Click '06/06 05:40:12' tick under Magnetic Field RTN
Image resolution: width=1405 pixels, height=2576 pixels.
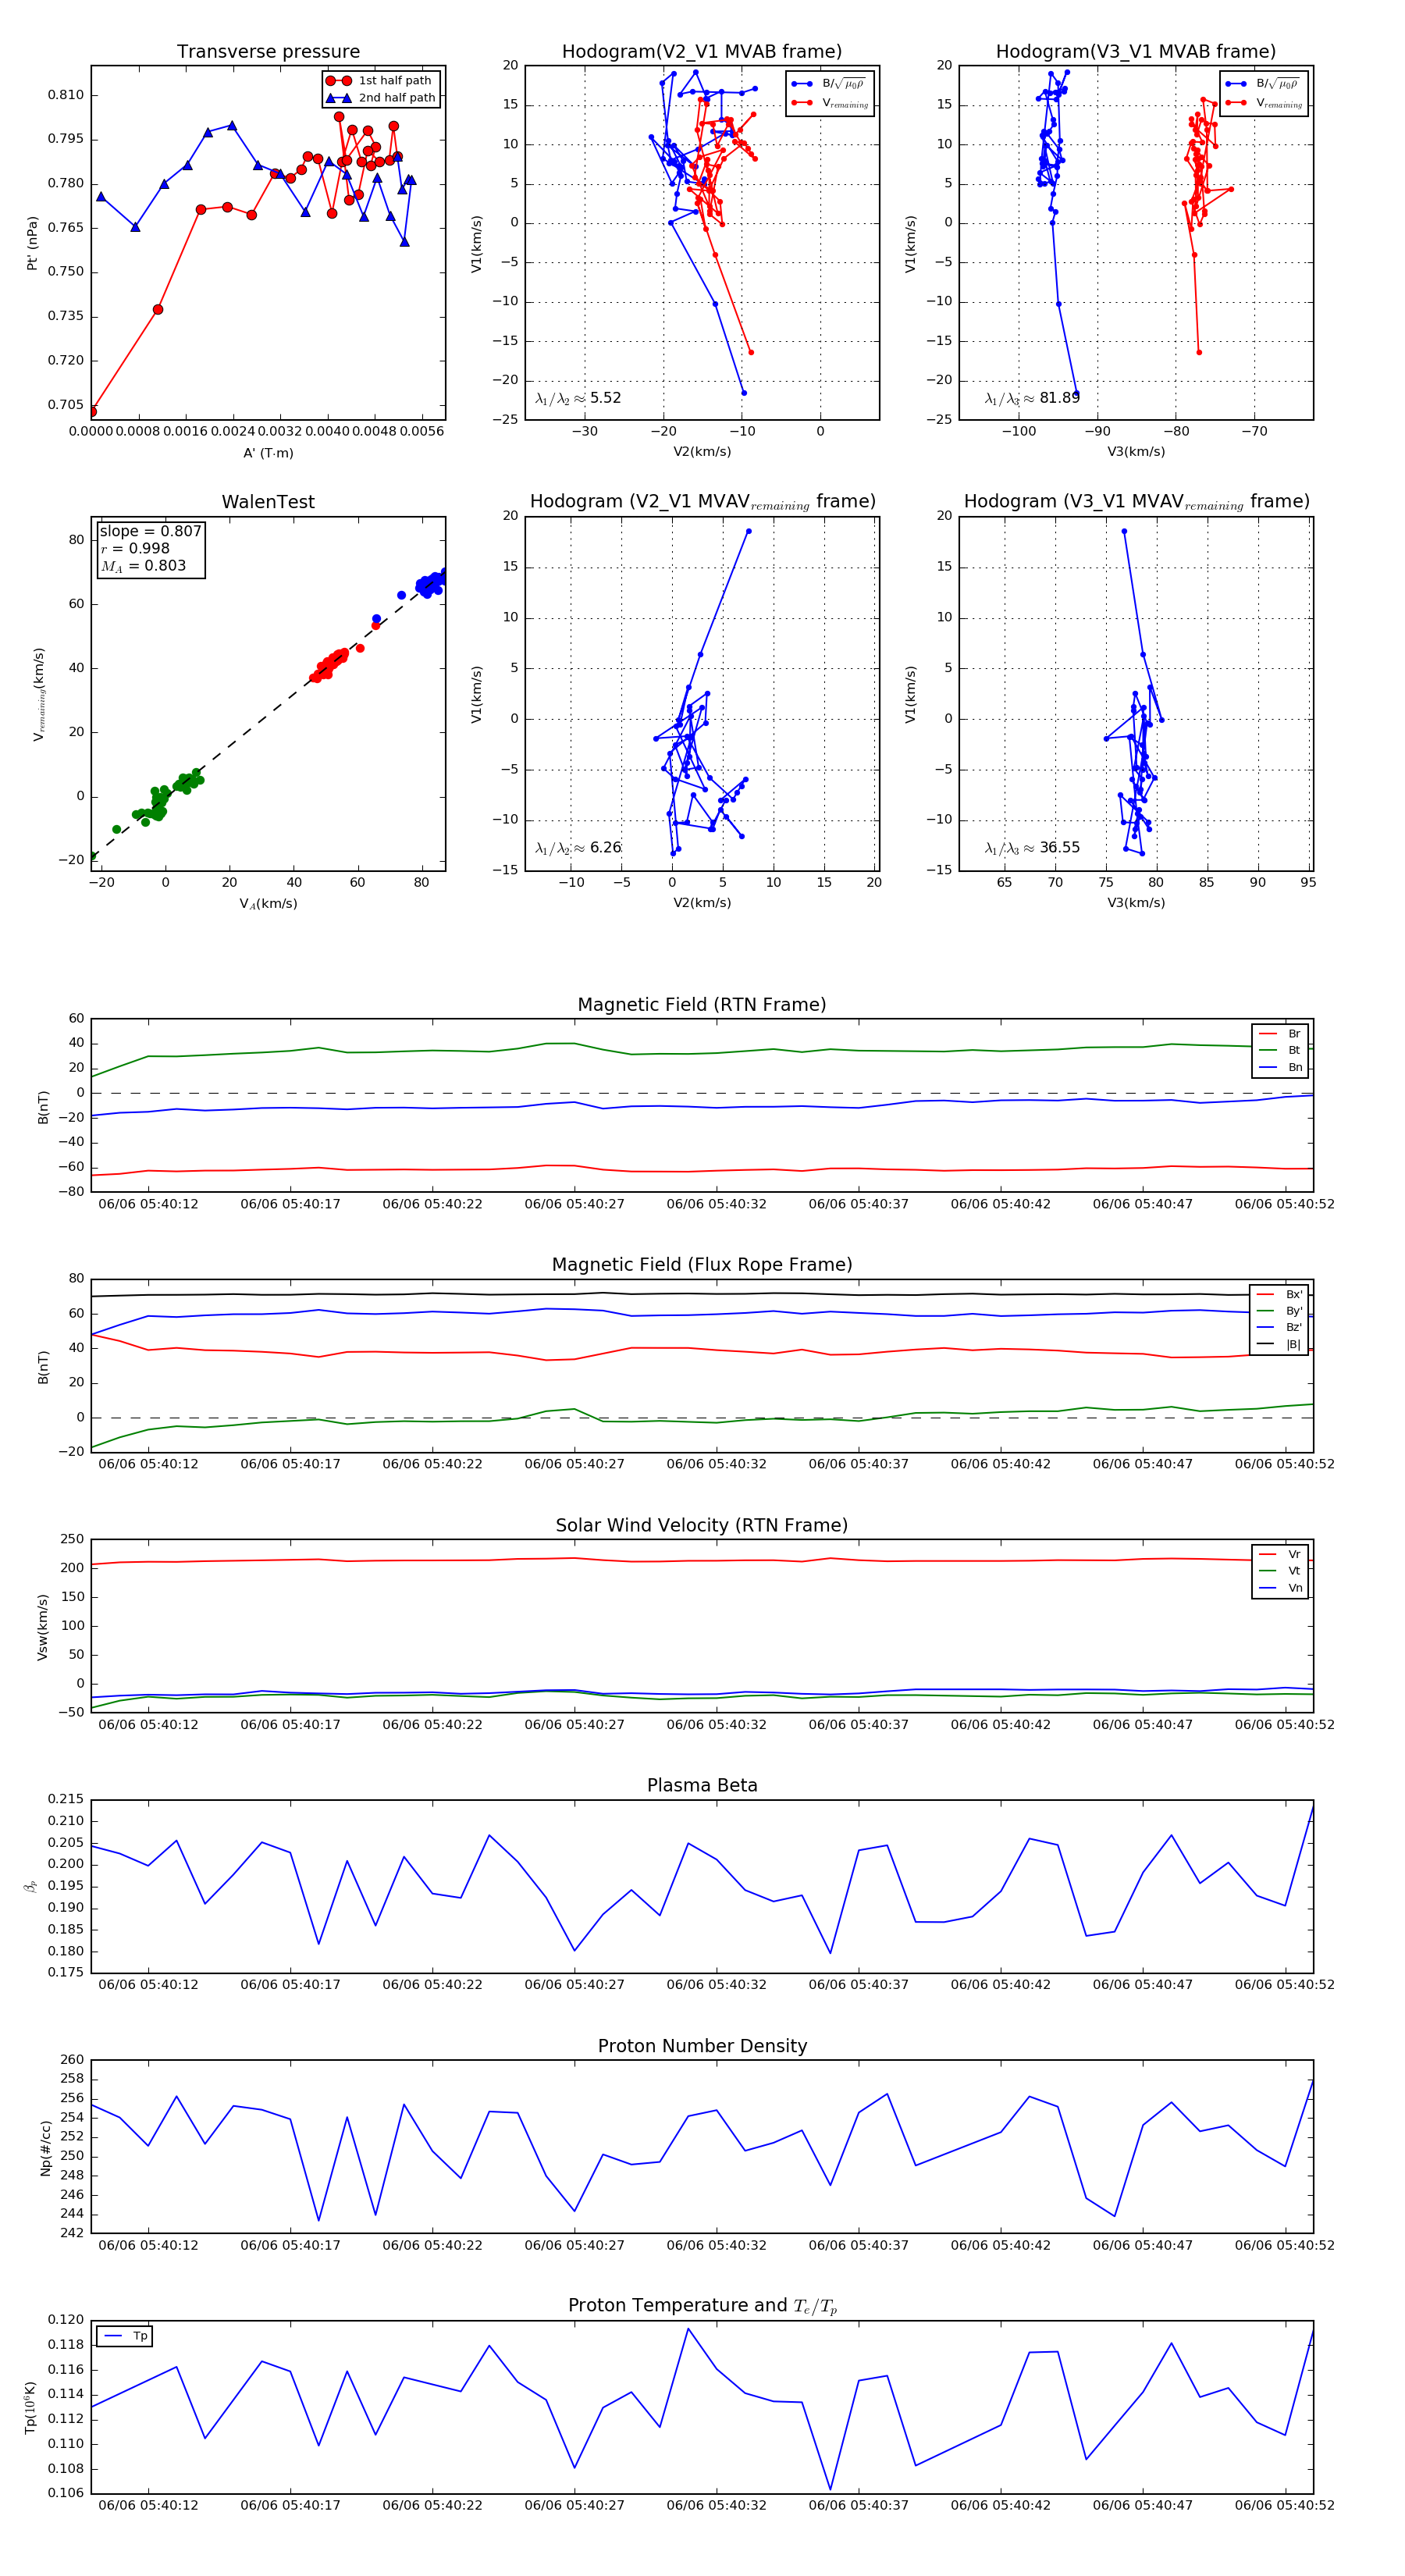[x=148, y=1204]
